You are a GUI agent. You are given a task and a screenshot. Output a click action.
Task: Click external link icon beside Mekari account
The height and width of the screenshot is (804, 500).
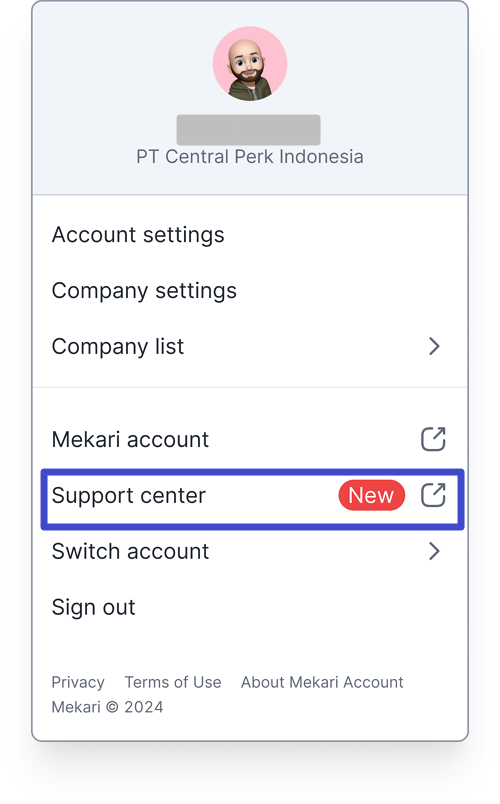click(433, 439)
